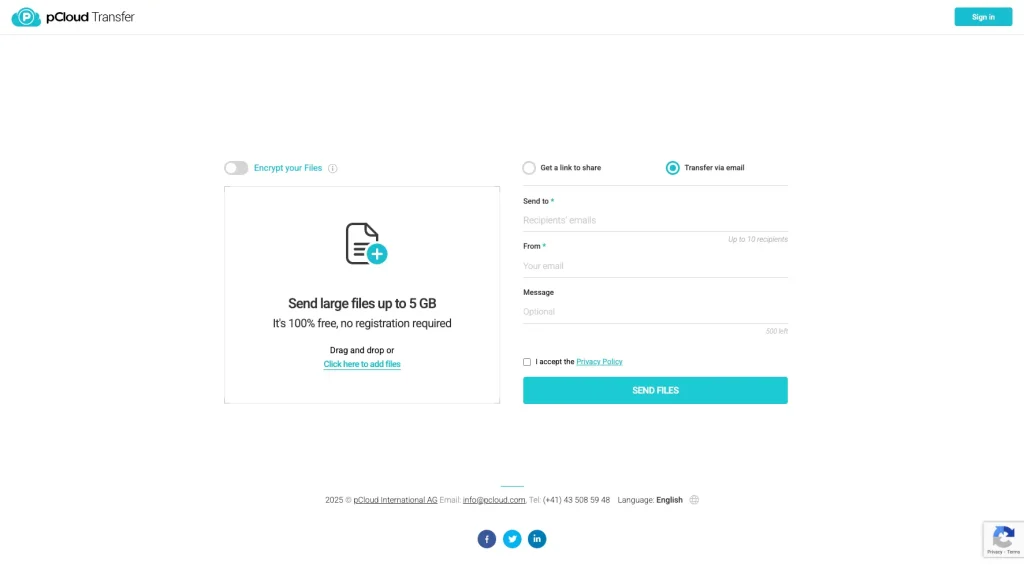Open the pCloud LinkedIn page icon

[537, 539]
